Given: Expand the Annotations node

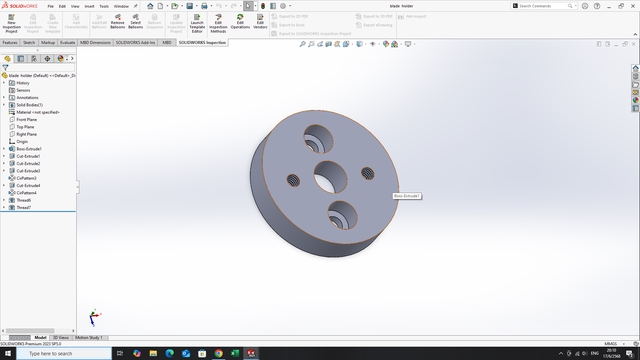Looking at the screenshot, I should 4,98.
